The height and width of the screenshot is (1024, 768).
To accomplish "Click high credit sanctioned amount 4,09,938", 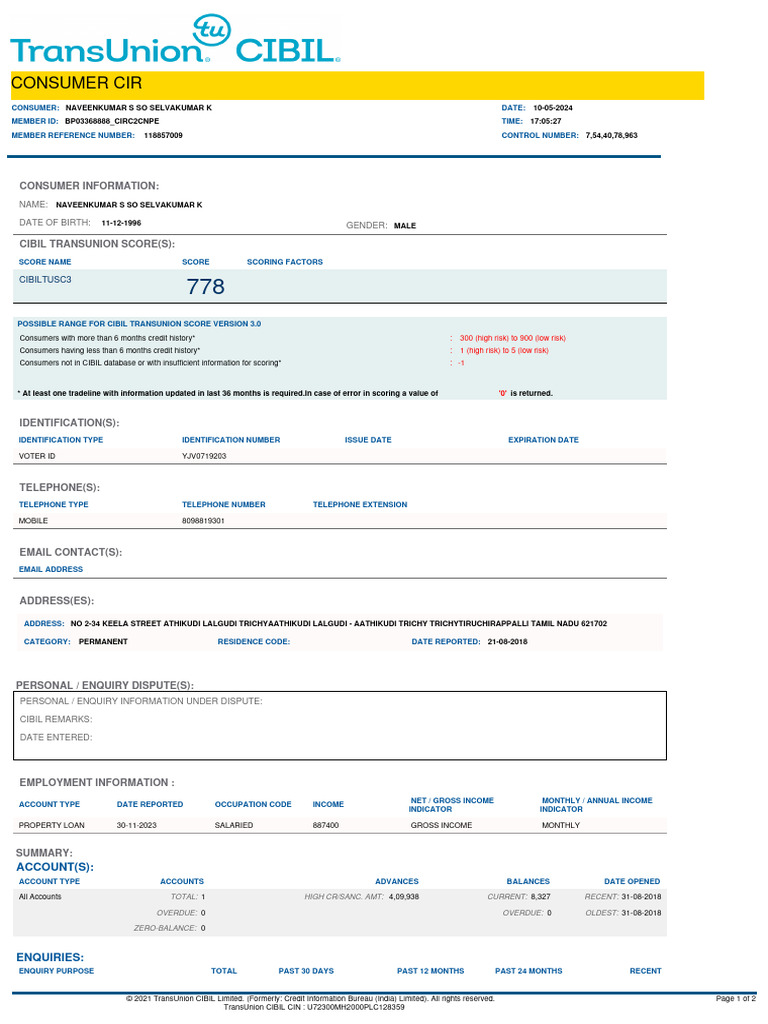I will point(404,897).
